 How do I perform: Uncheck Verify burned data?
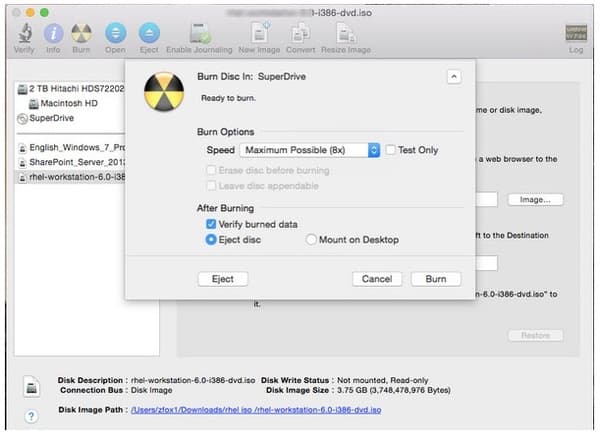(211, 224)
